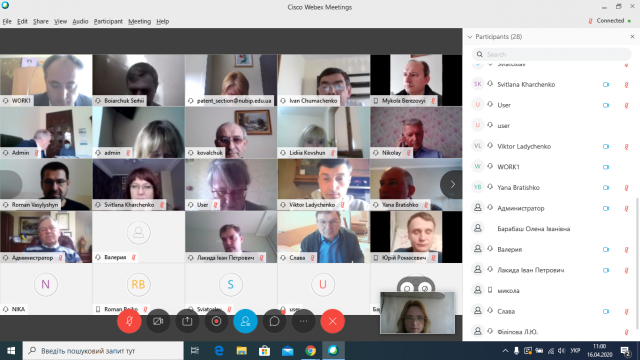Select Ivan Chumachenko video tile
The width and height of the screenshot is (640, 360).
(x=324, y=80)
